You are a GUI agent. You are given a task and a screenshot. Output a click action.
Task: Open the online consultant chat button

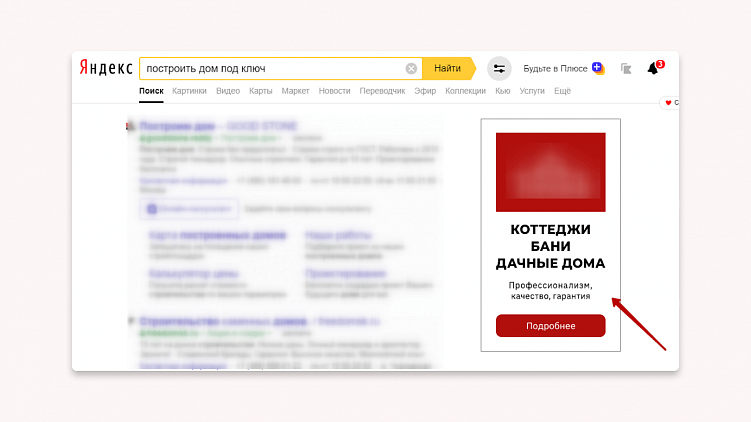coord(189,209)
